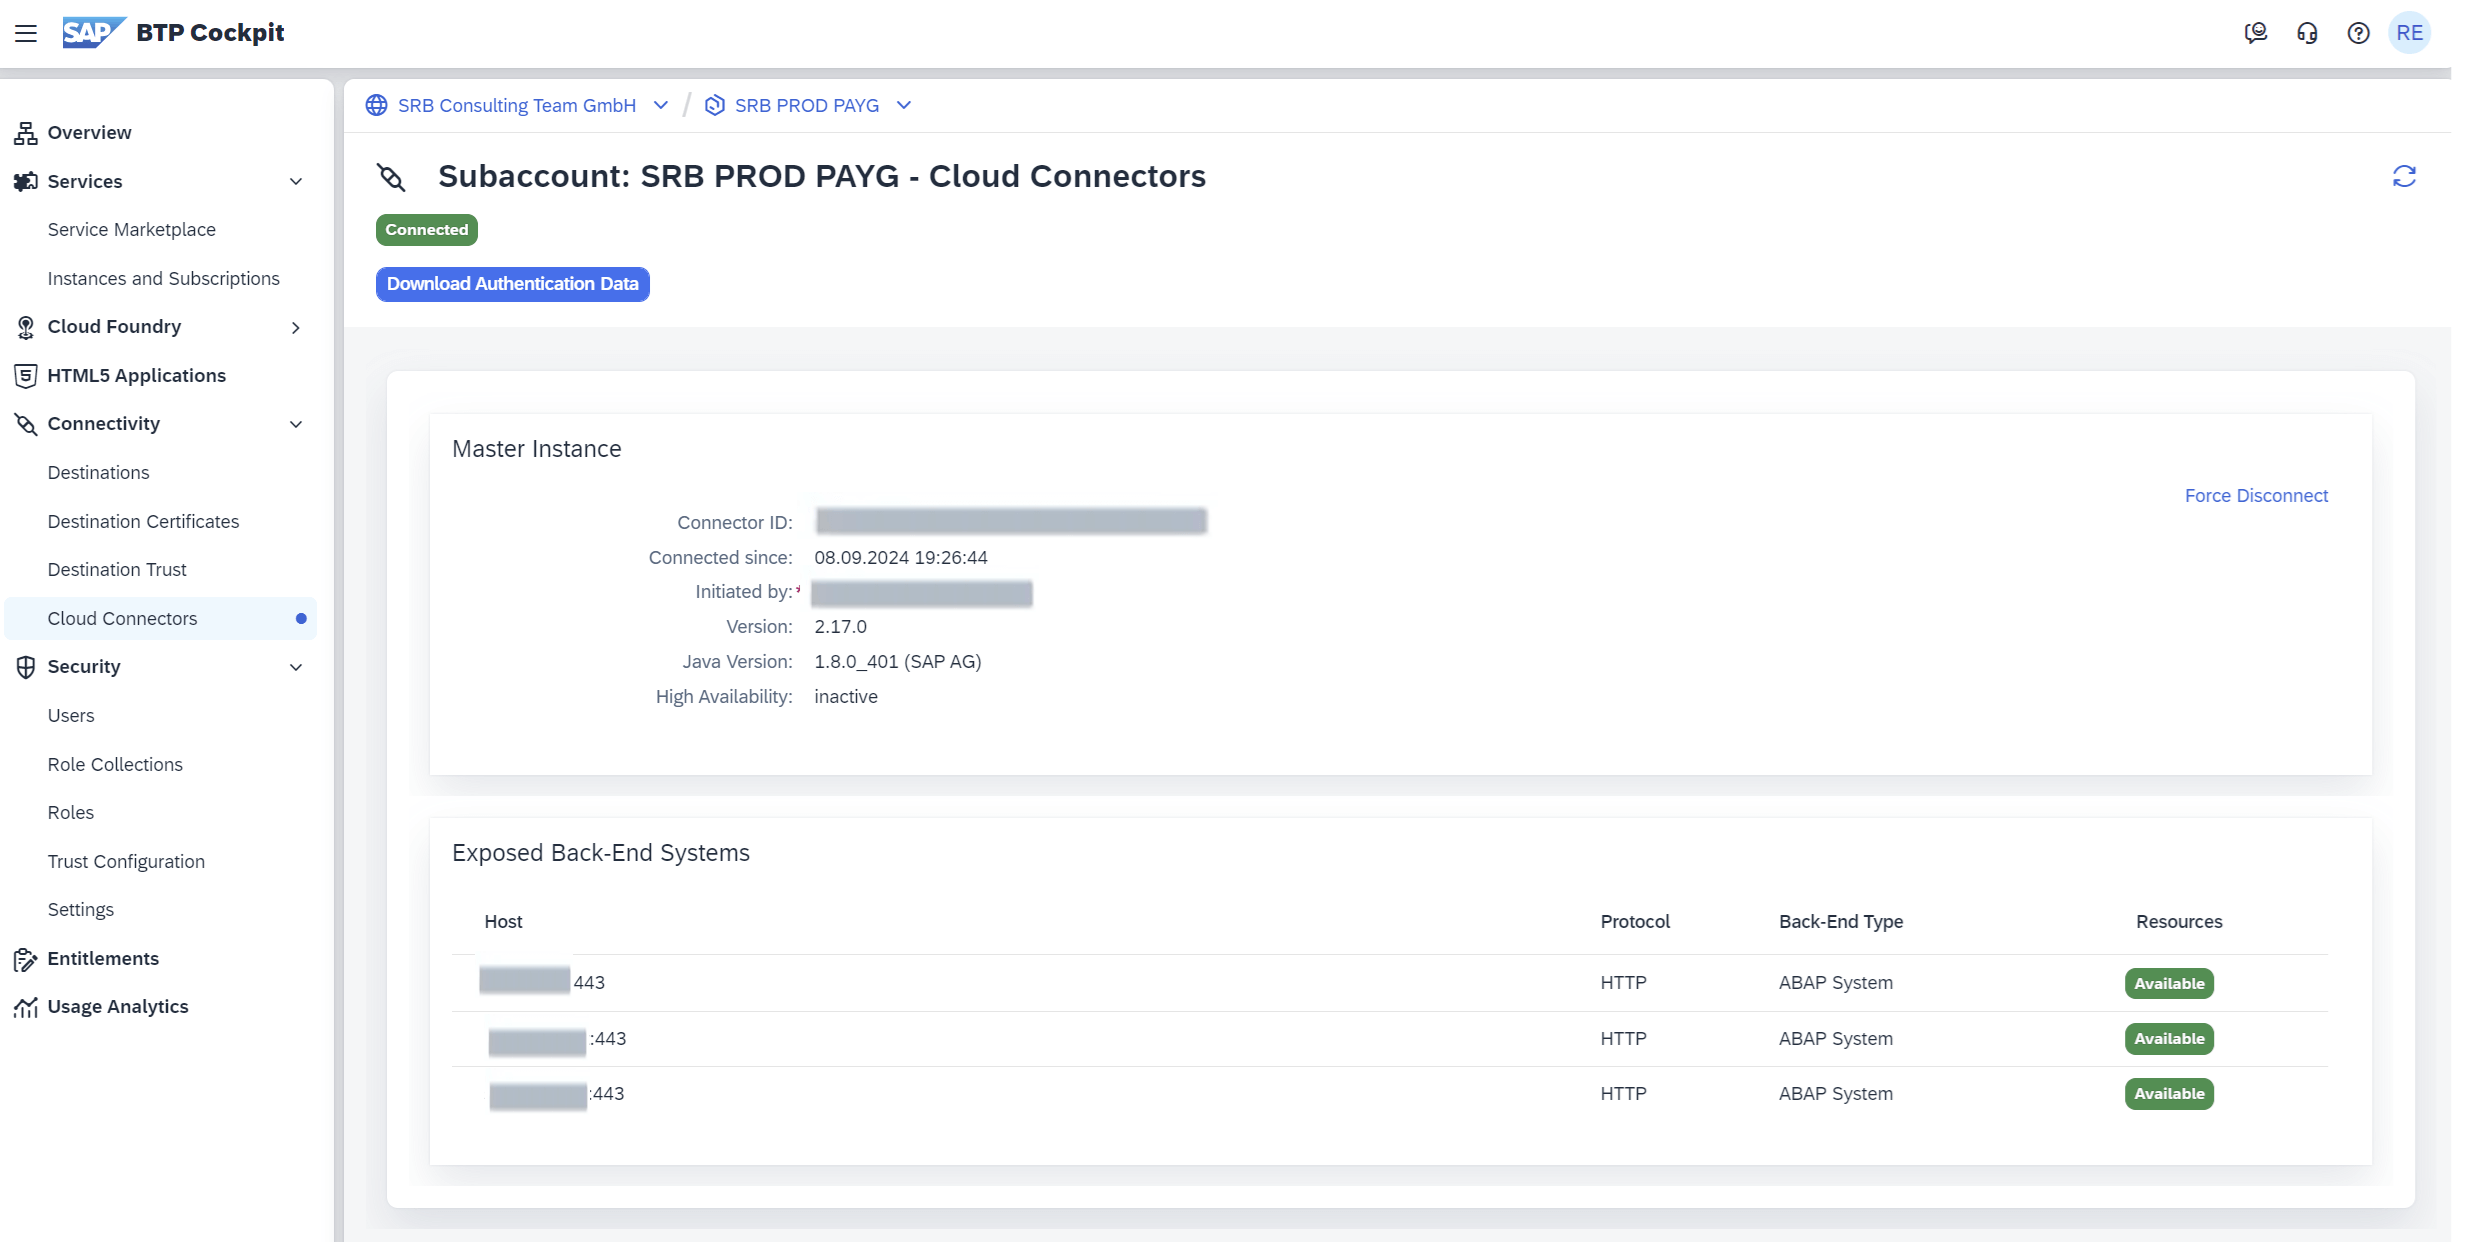Image resolution: width=2472 pixels, height=1242 pixels.
Task: Click the Force Disconnect link
Action: coord(2255,496)
